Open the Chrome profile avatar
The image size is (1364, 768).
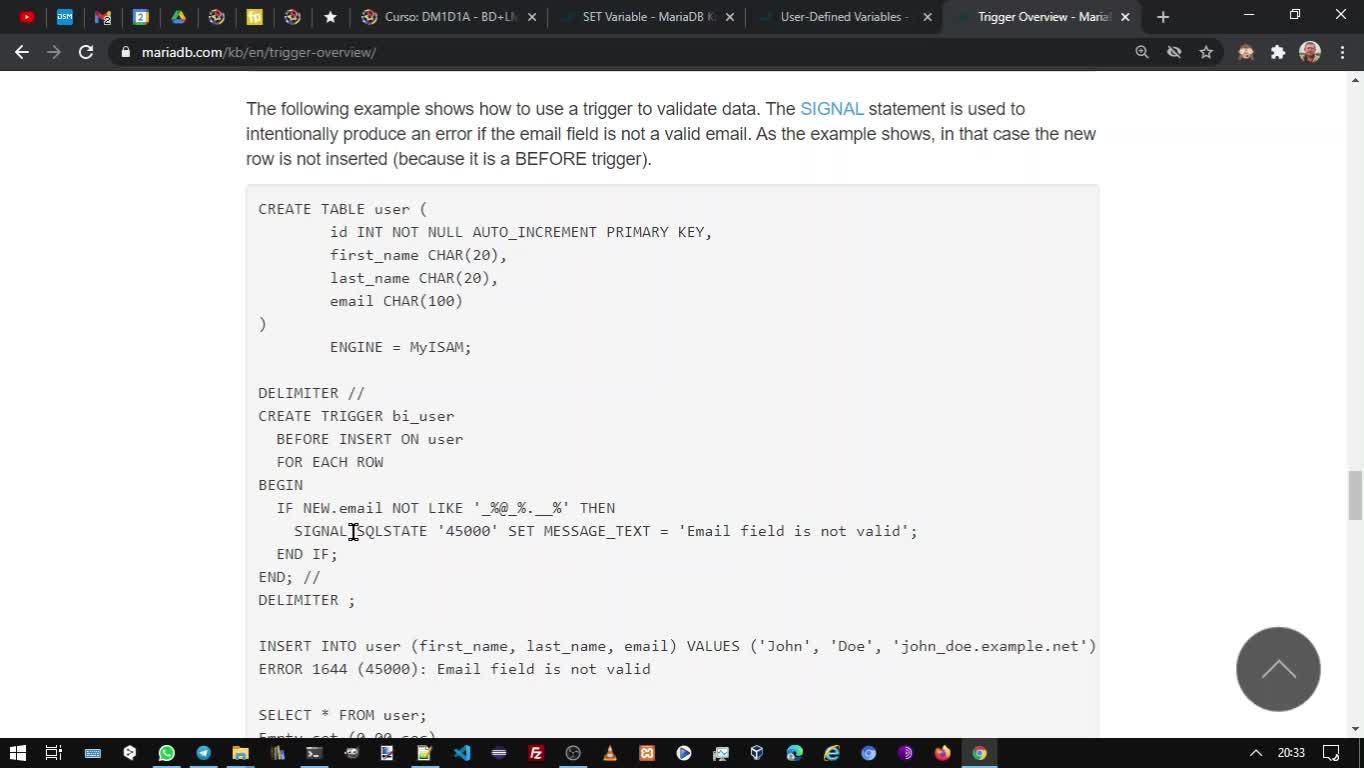[x=1310, y=52]
